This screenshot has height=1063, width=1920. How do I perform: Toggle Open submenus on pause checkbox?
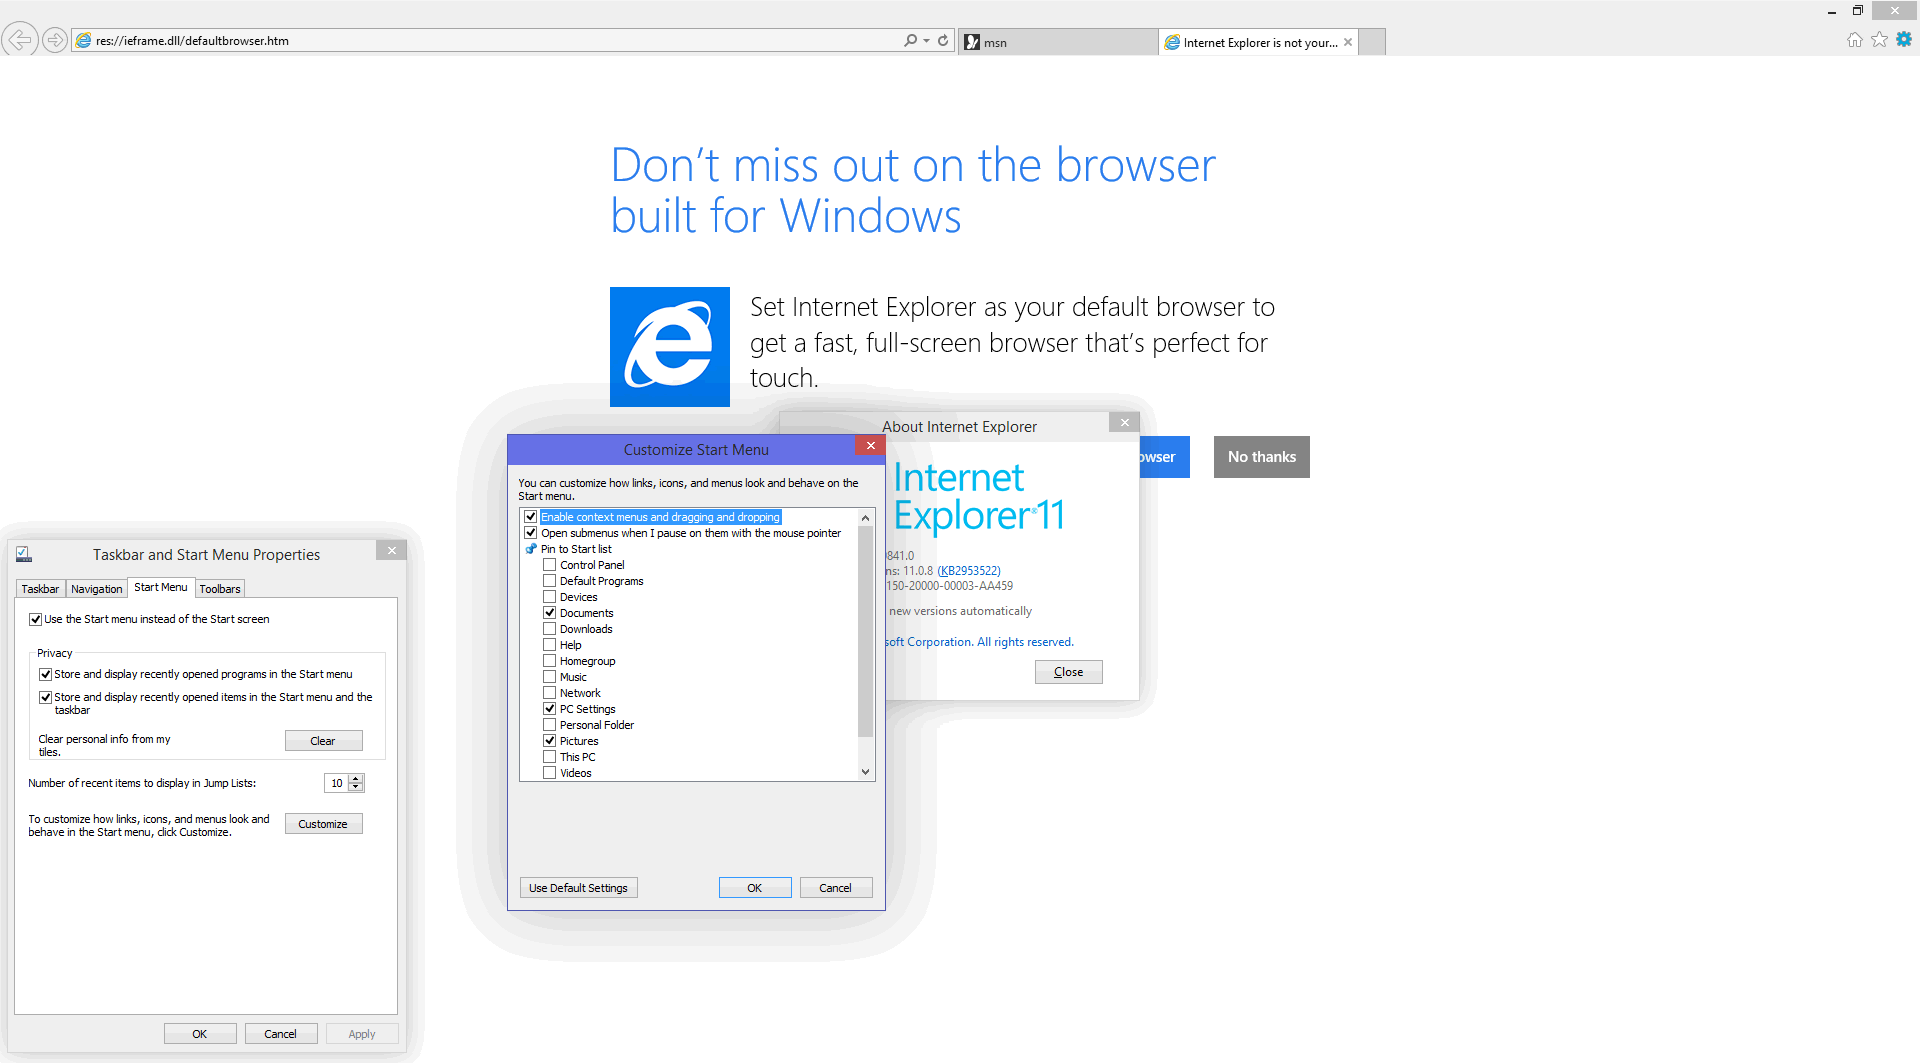[531, 533]
